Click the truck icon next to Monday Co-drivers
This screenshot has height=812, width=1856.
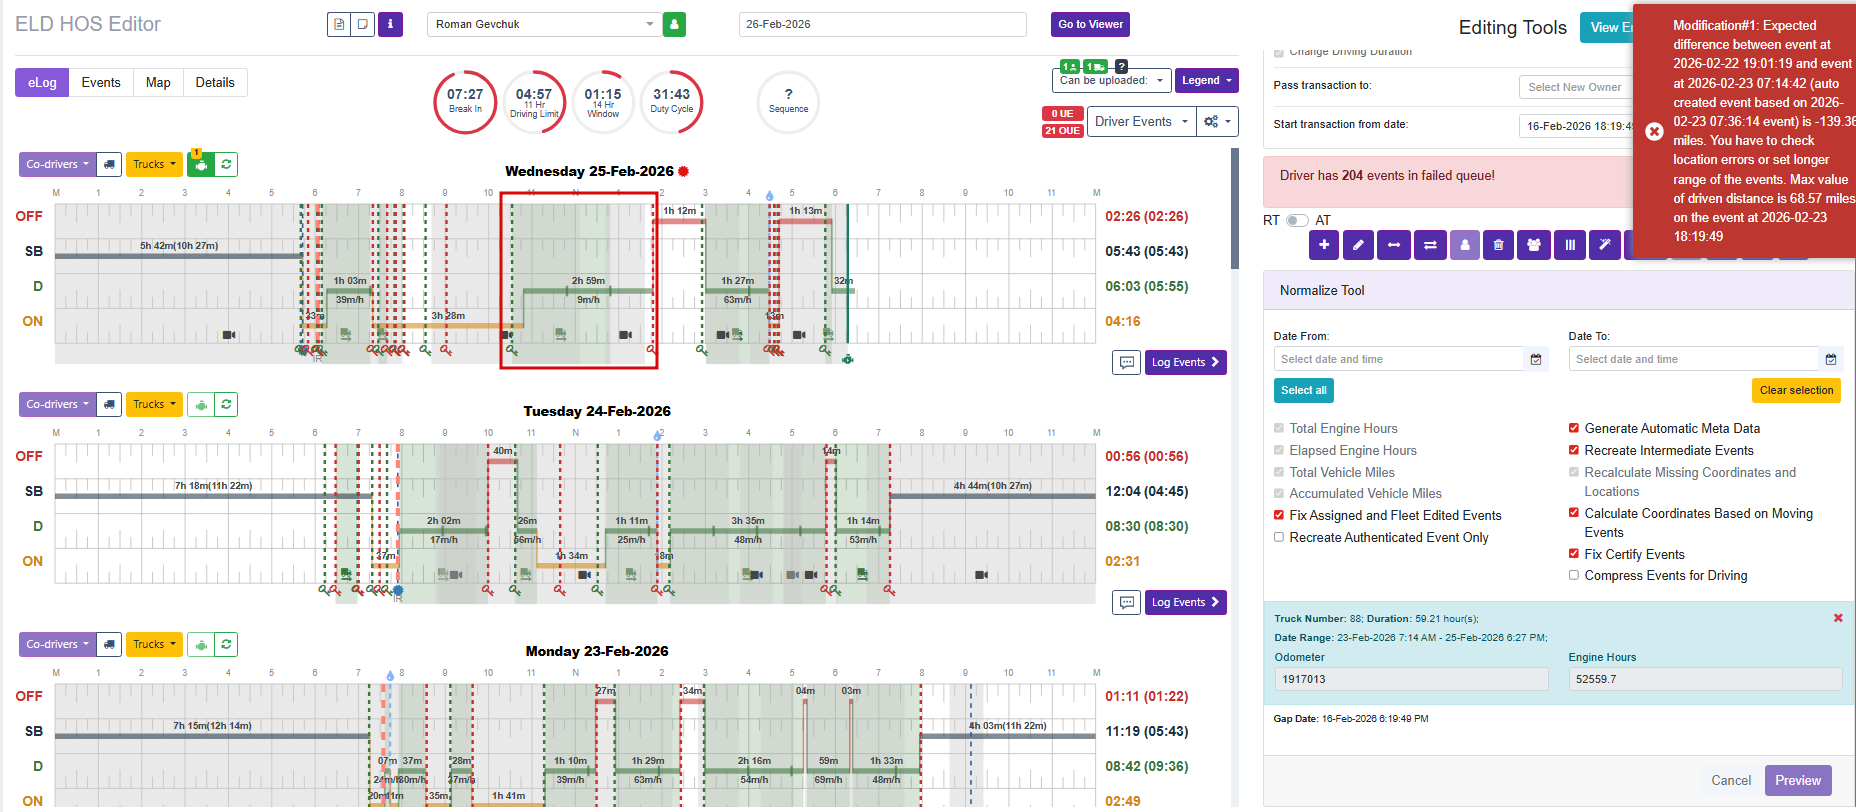coord(110,644)
